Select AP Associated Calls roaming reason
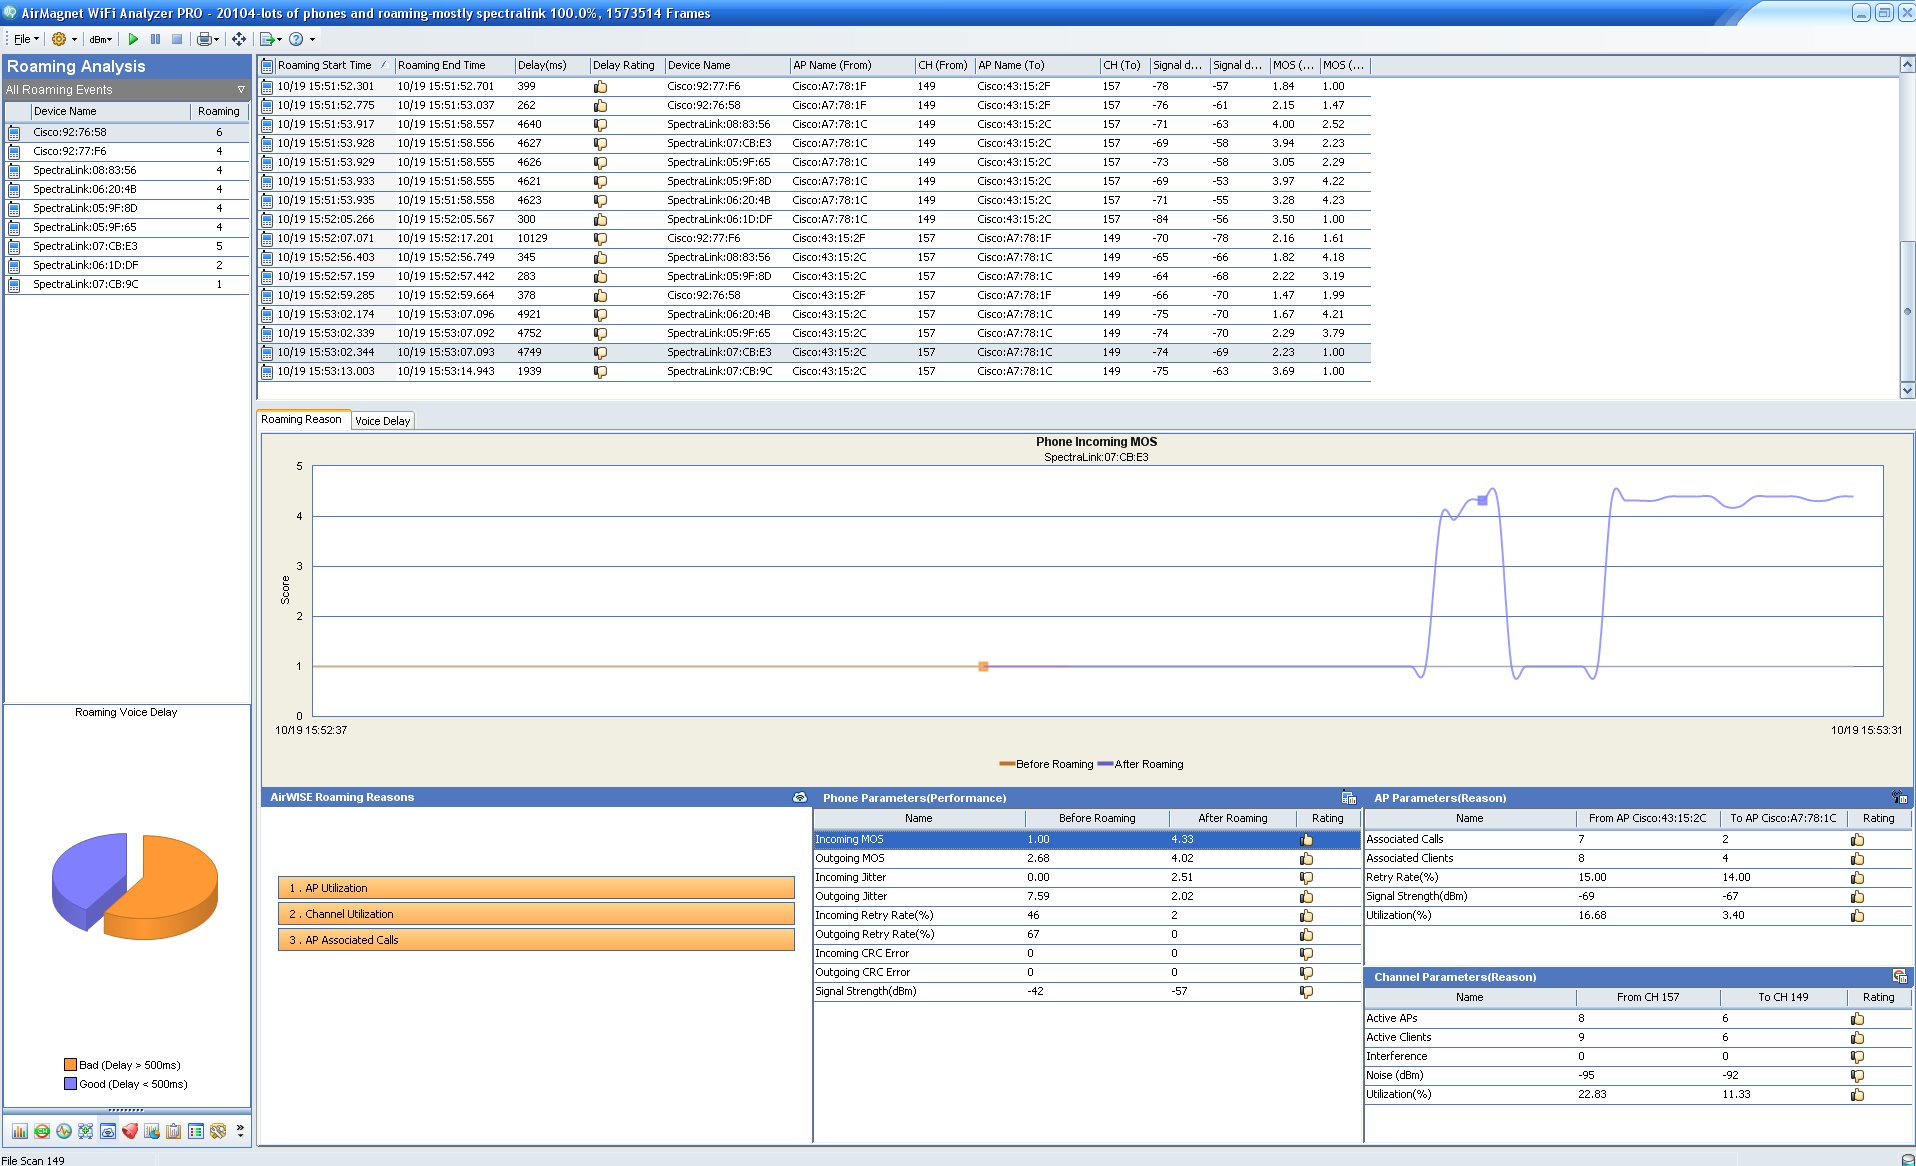The image size is (1916, 1166). point(536,940)
